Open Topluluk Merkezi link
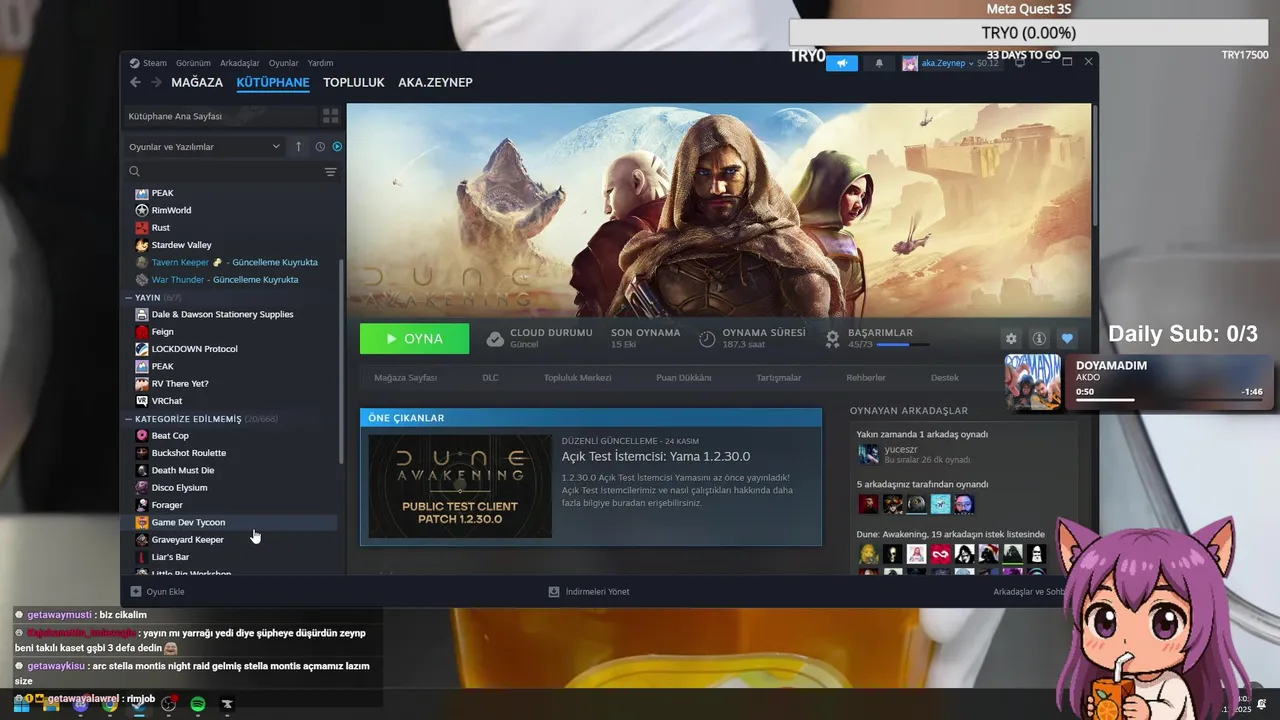Screen dimensions: 1280x720 pyautogui.click(x=577, y=378)
